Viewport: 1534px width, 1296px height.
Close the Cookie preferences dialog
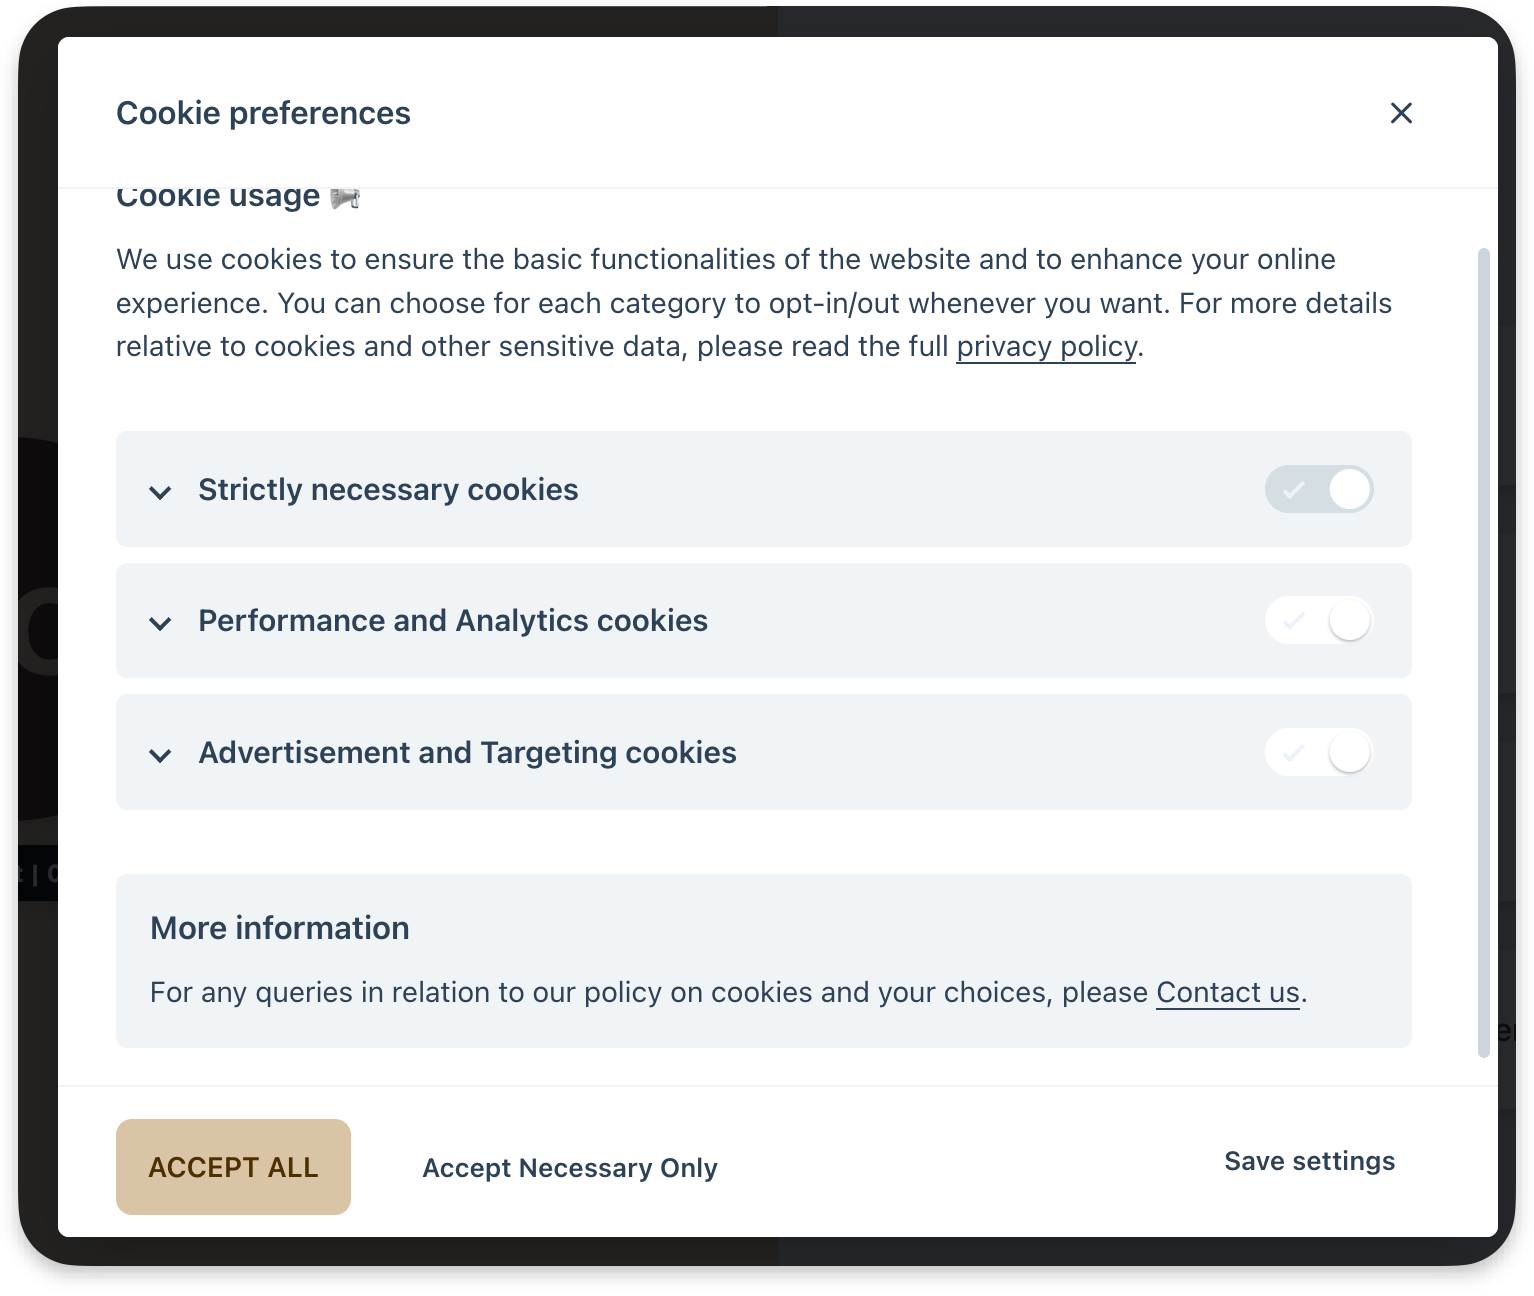point(1401,113)
